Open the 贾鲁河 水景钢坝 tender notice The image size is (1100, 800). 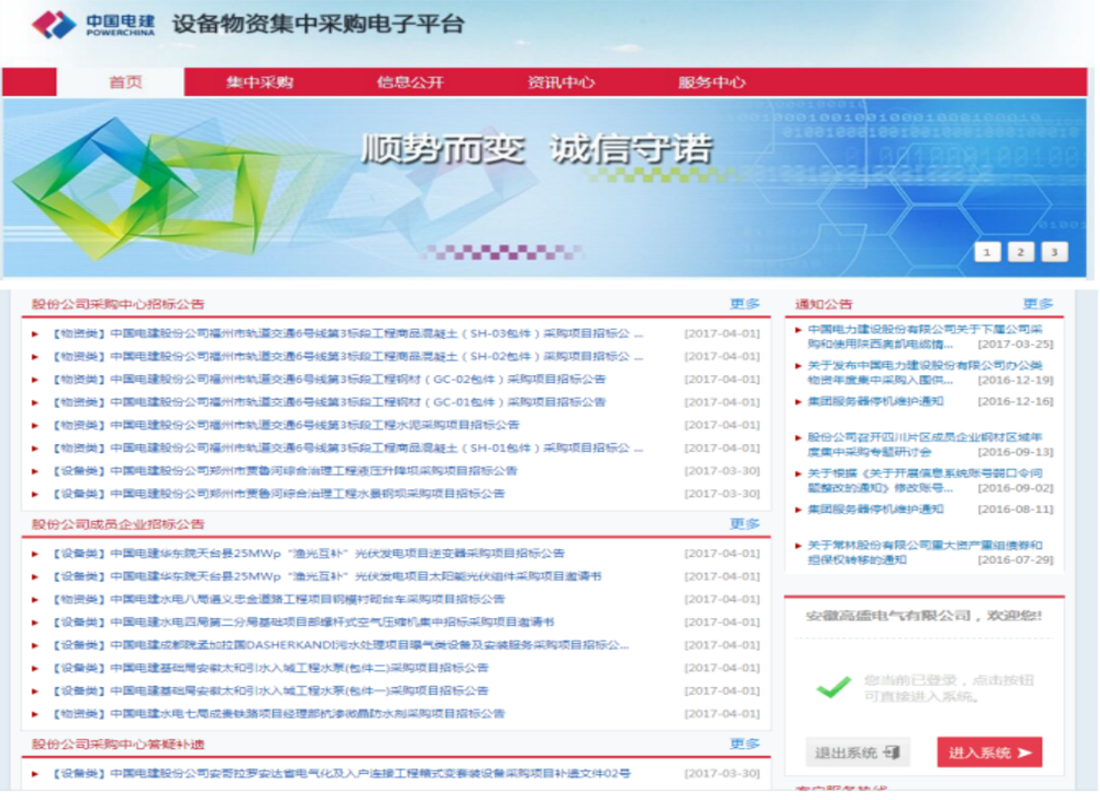(279, 493)
